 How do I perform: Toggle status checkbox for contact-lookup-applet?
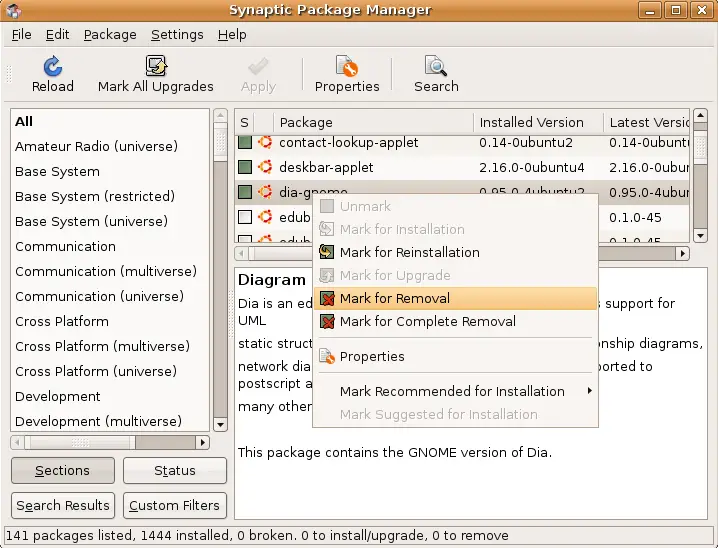point(245,142)
